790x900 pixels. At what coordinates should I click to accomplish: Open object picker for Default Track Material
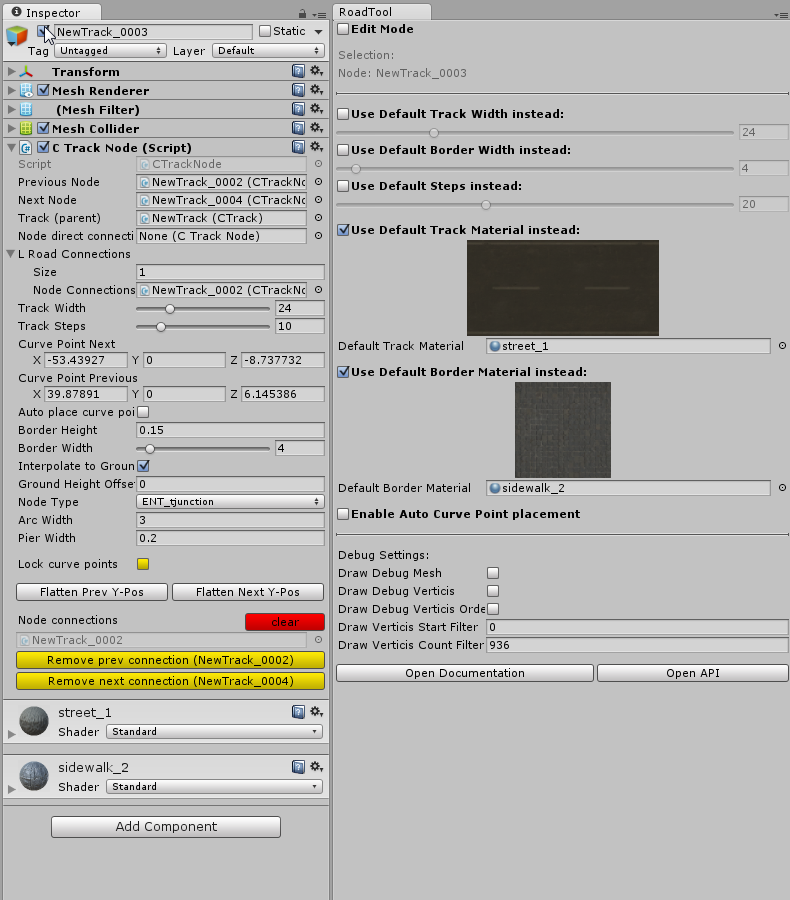point(782,346)
